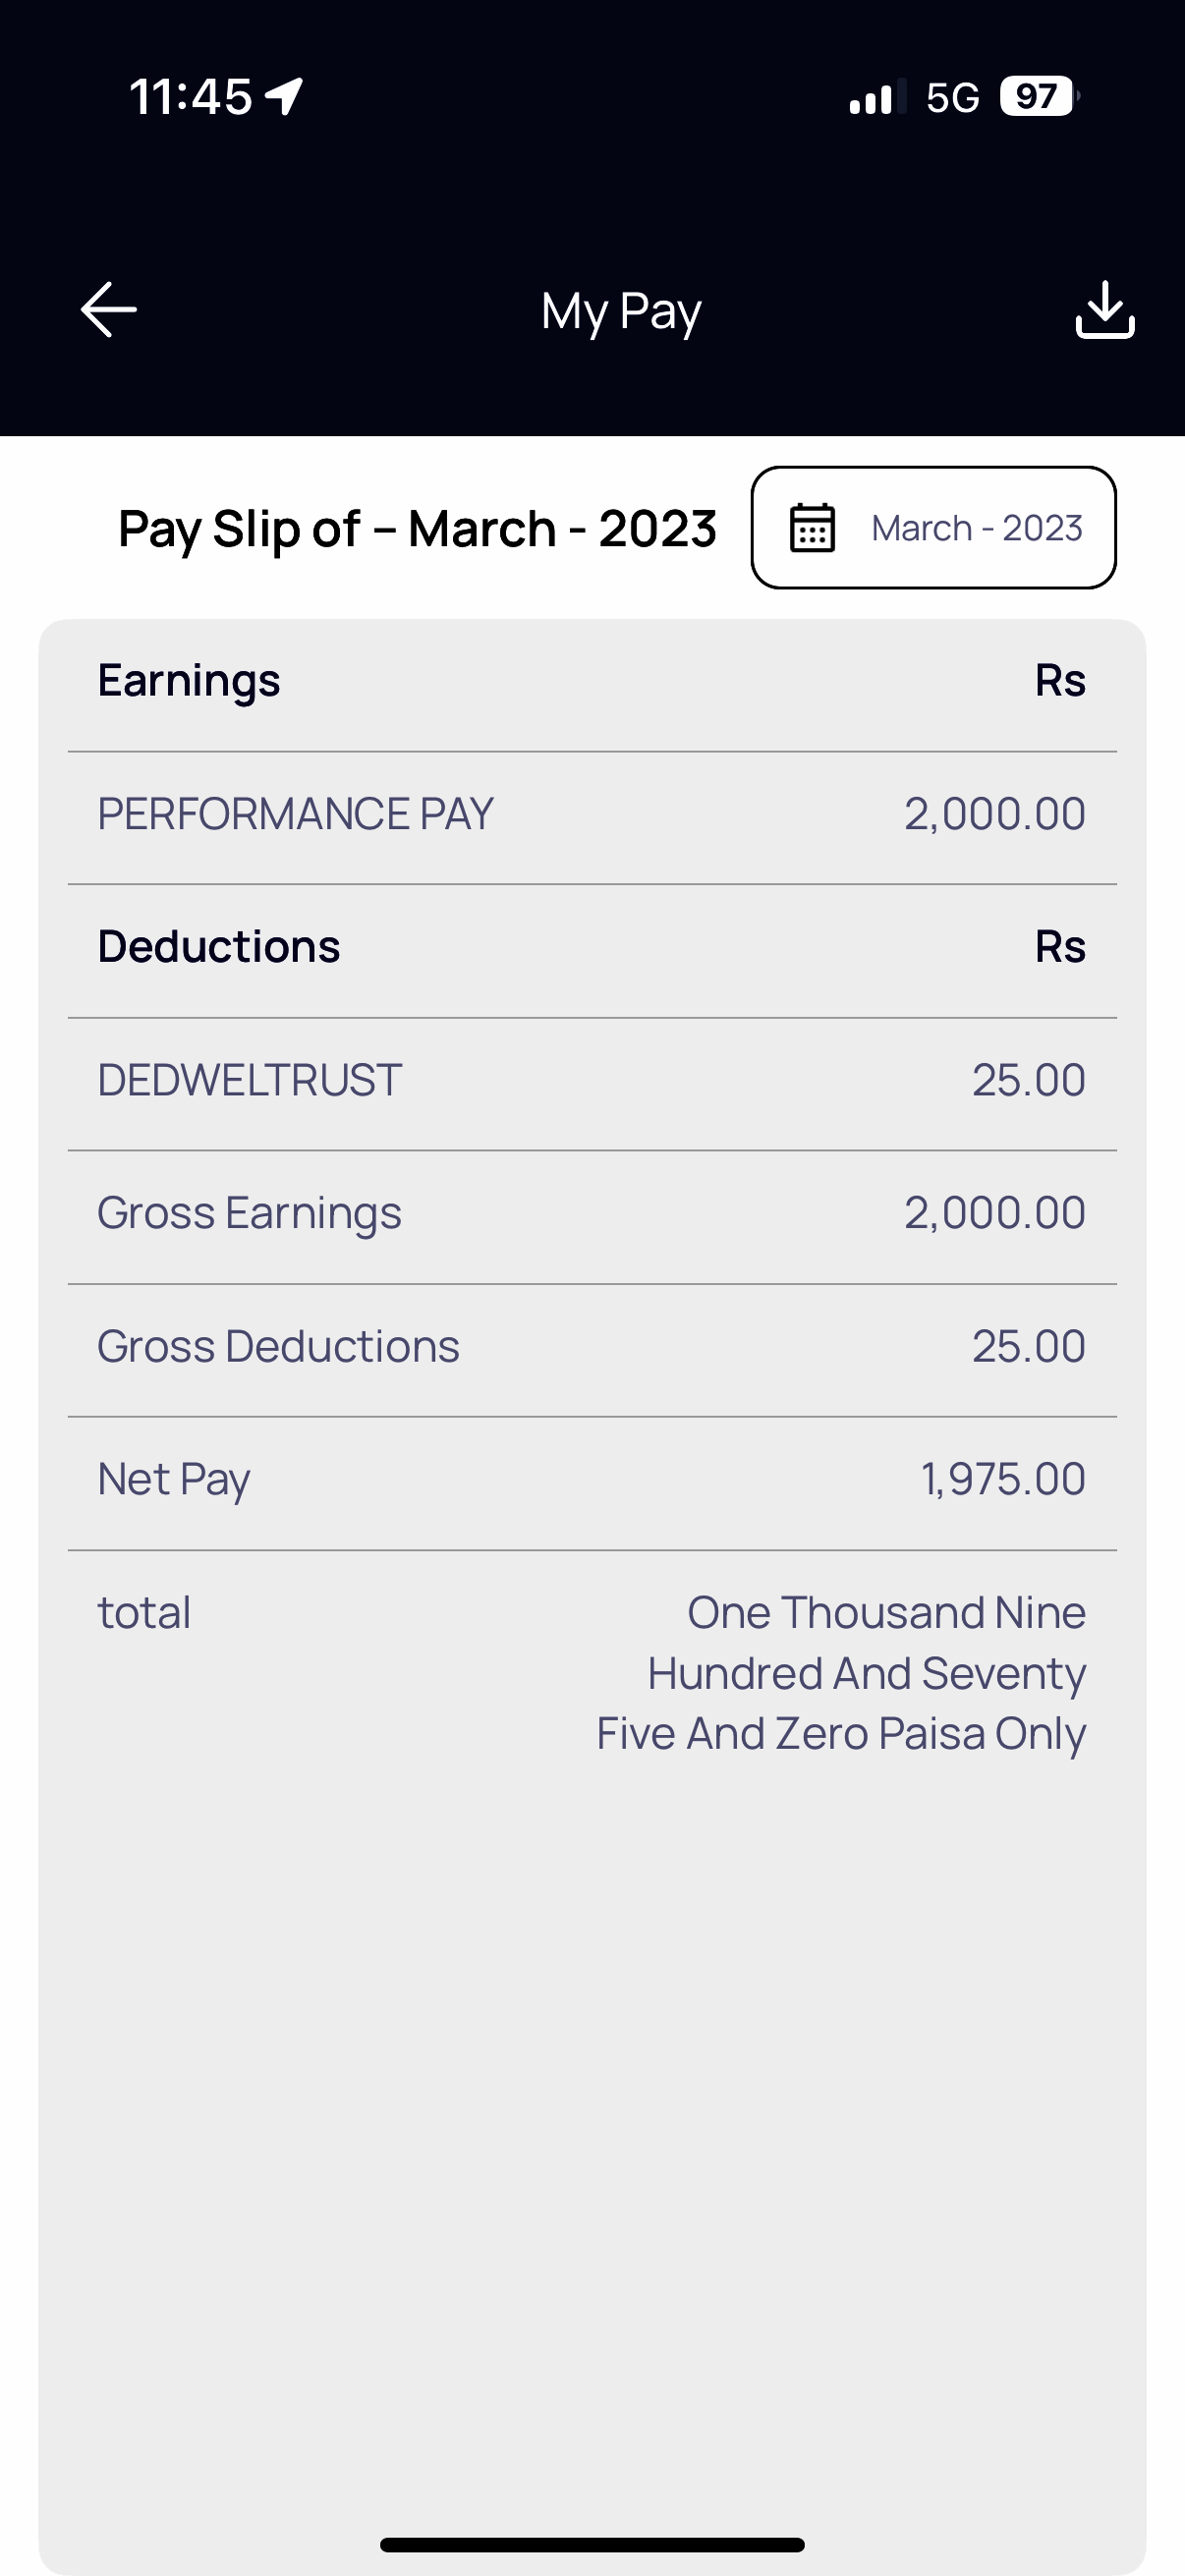Tap the calendar icon in month picker
This screenshot has width=1185, height=2576.
tap(812, 528)
